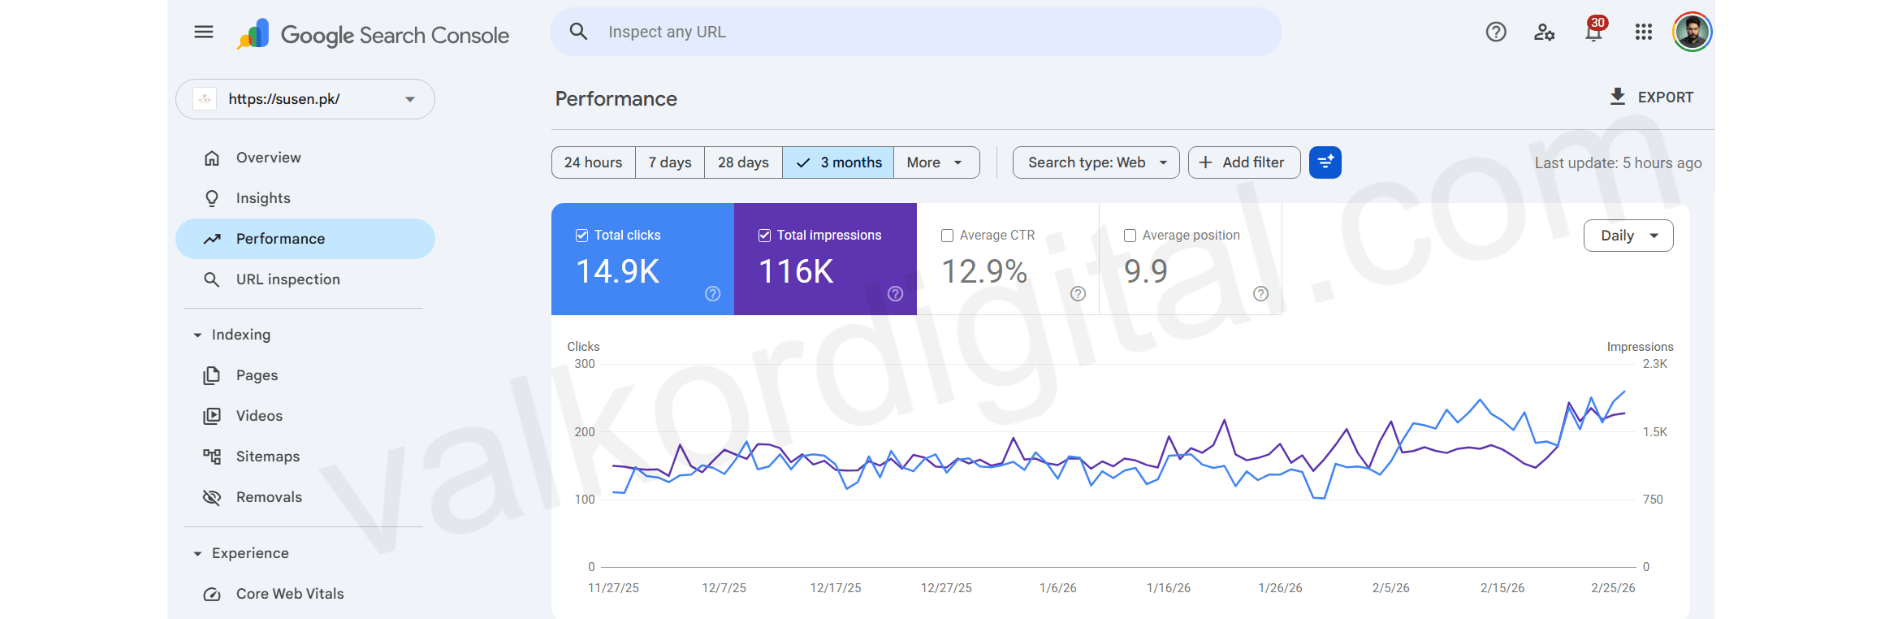Collapse the Indexing section
1882x619 pixels.
click(x=198, y=335)
